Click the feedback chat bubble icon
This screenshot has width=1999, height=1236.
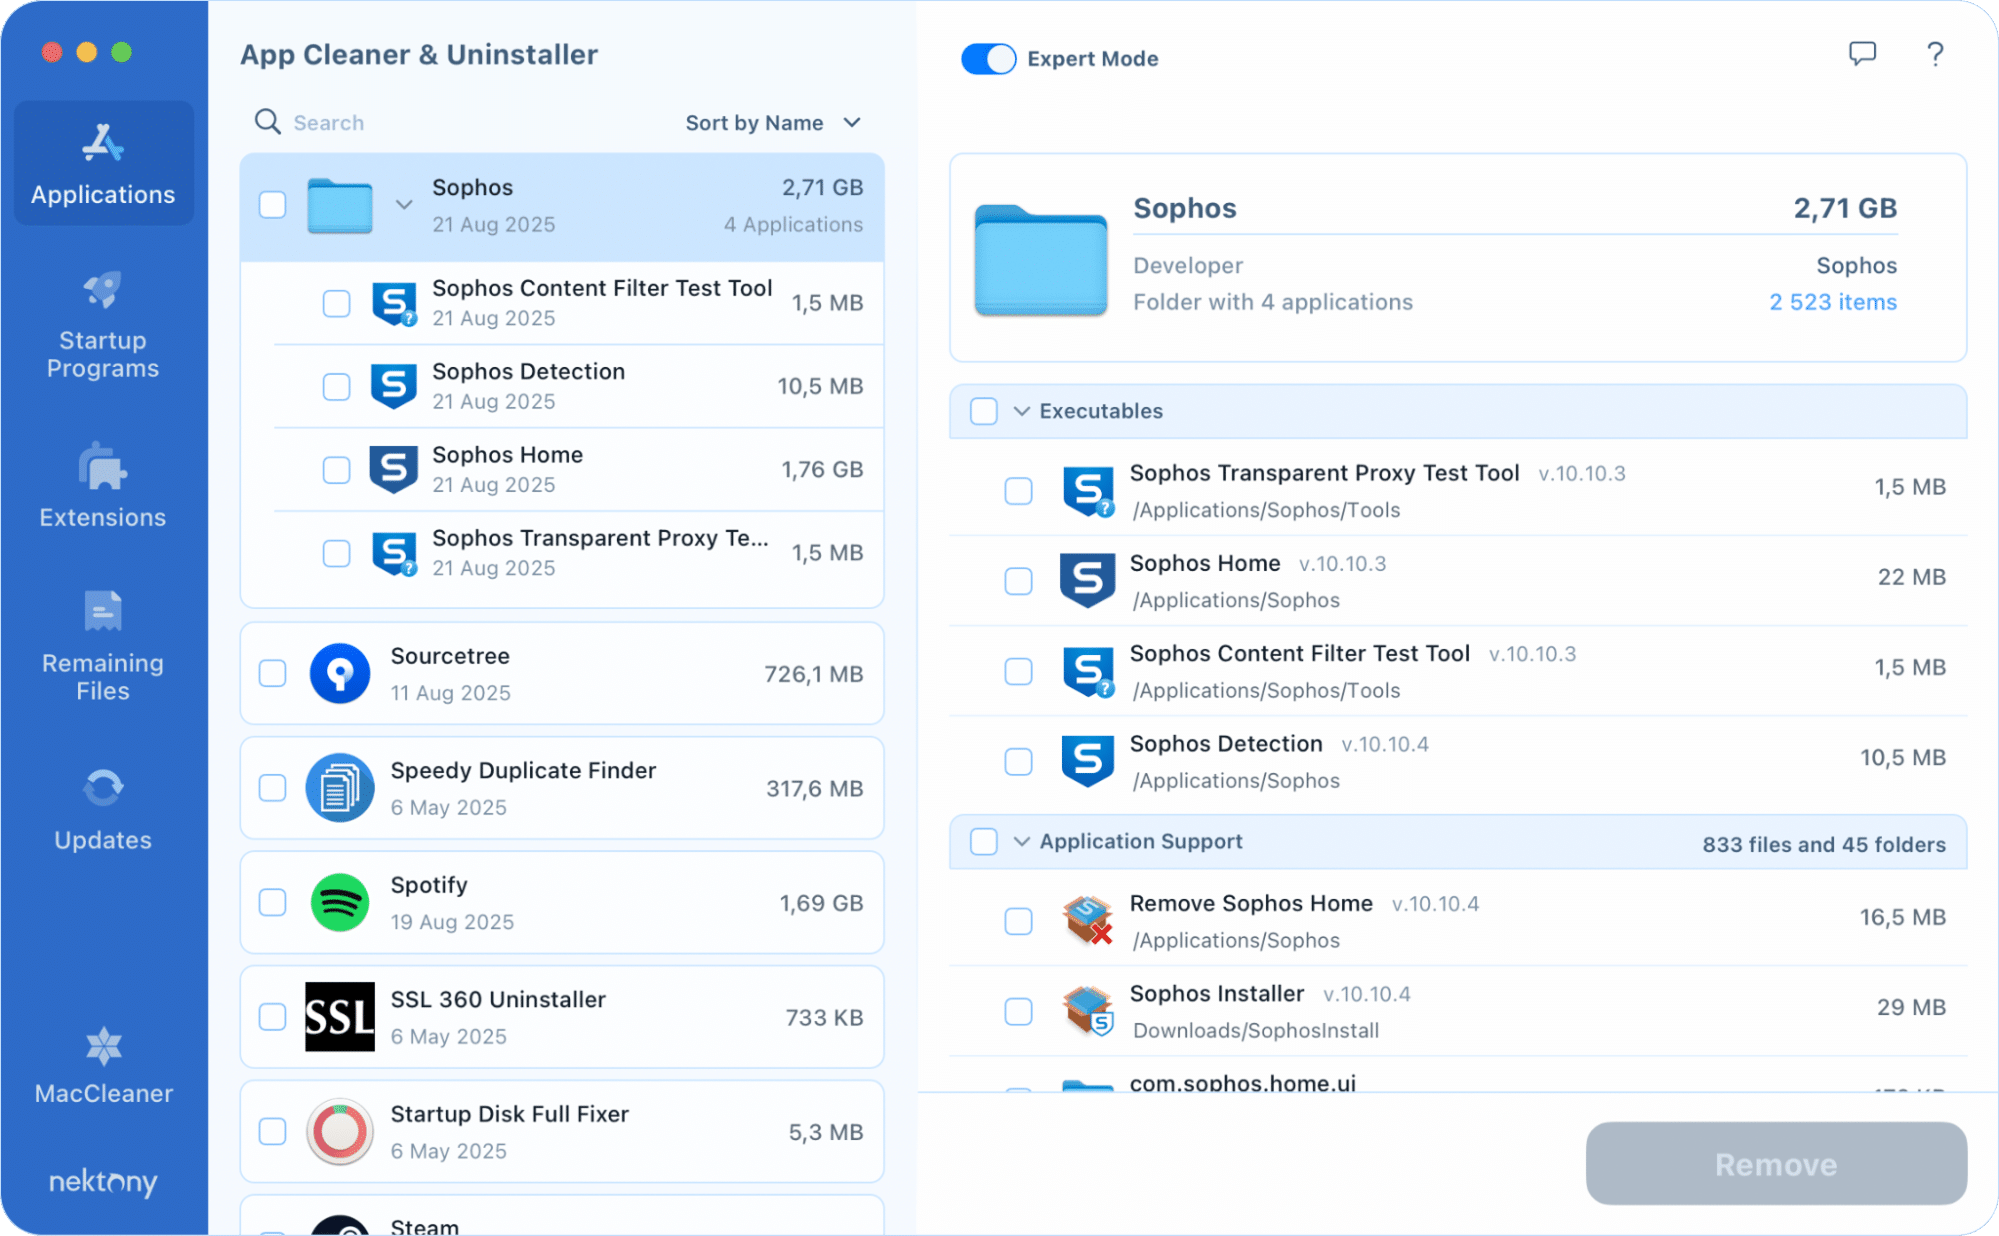click(x=1863, y=55)
